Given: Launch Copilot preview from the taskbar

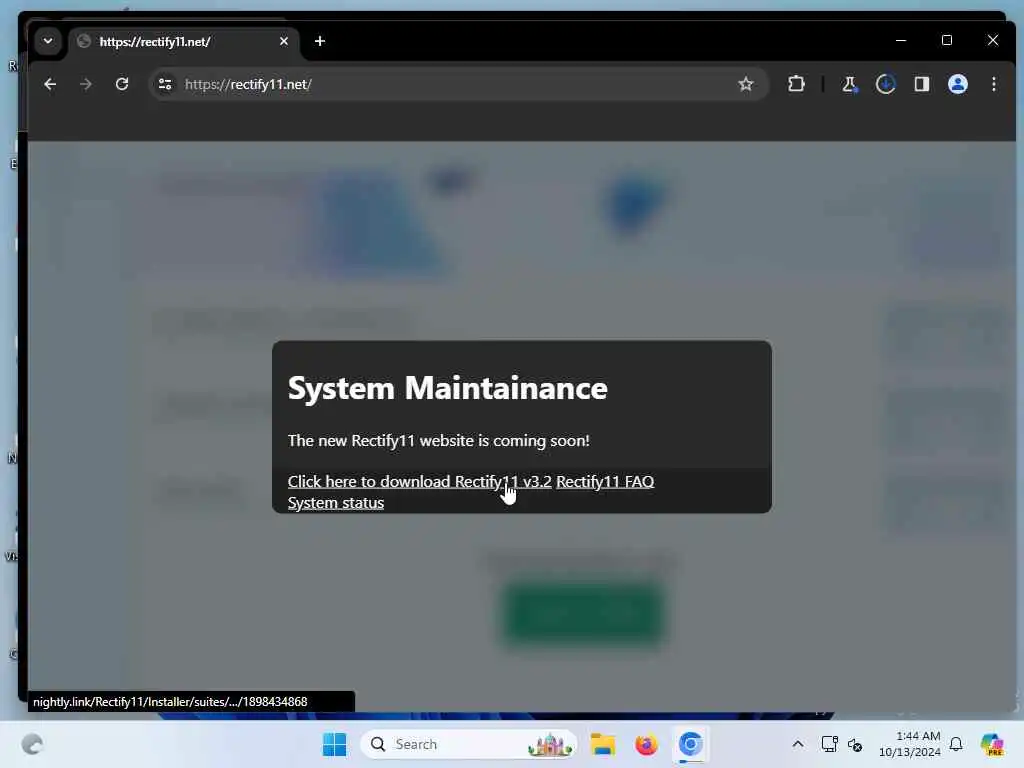Looking at the screenshot, I should click(992, 744).
